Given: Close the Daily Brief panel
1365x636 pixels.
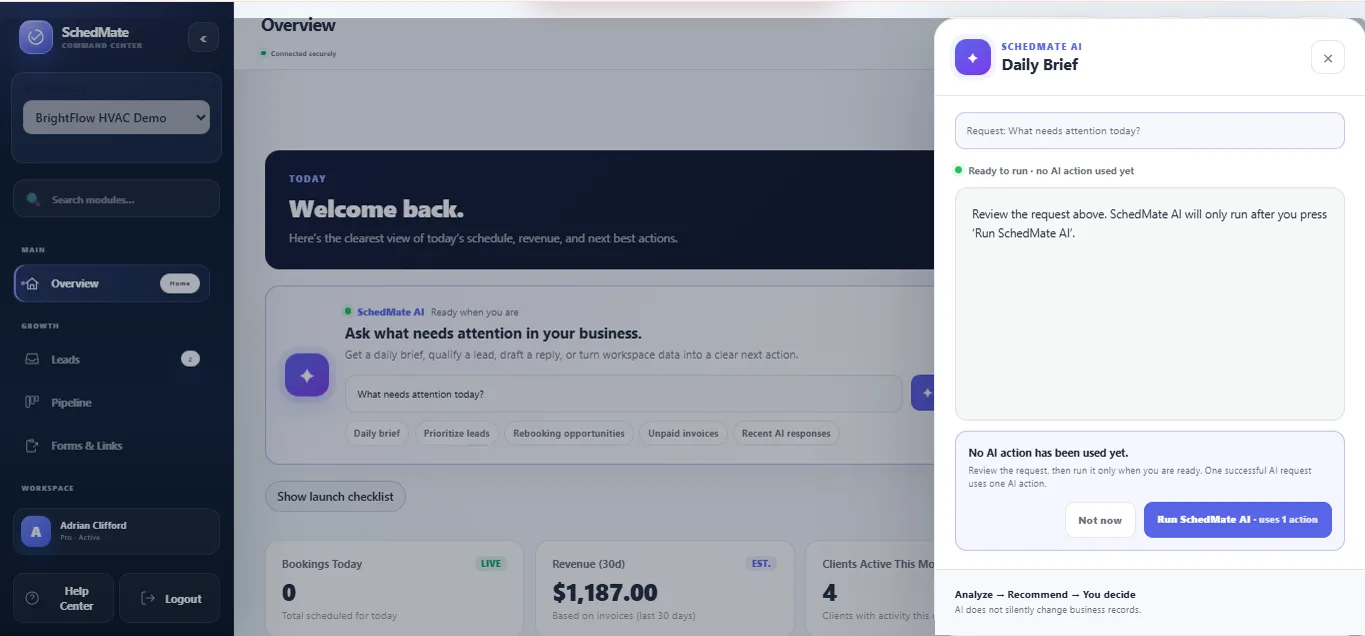Looking at the screenshot, I should click(1328, 58).
